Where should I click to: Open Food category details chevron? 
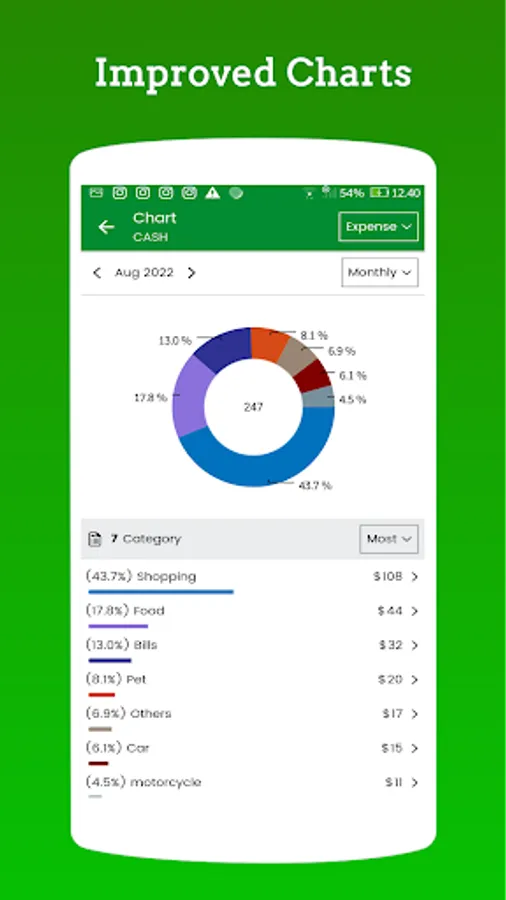415,611
